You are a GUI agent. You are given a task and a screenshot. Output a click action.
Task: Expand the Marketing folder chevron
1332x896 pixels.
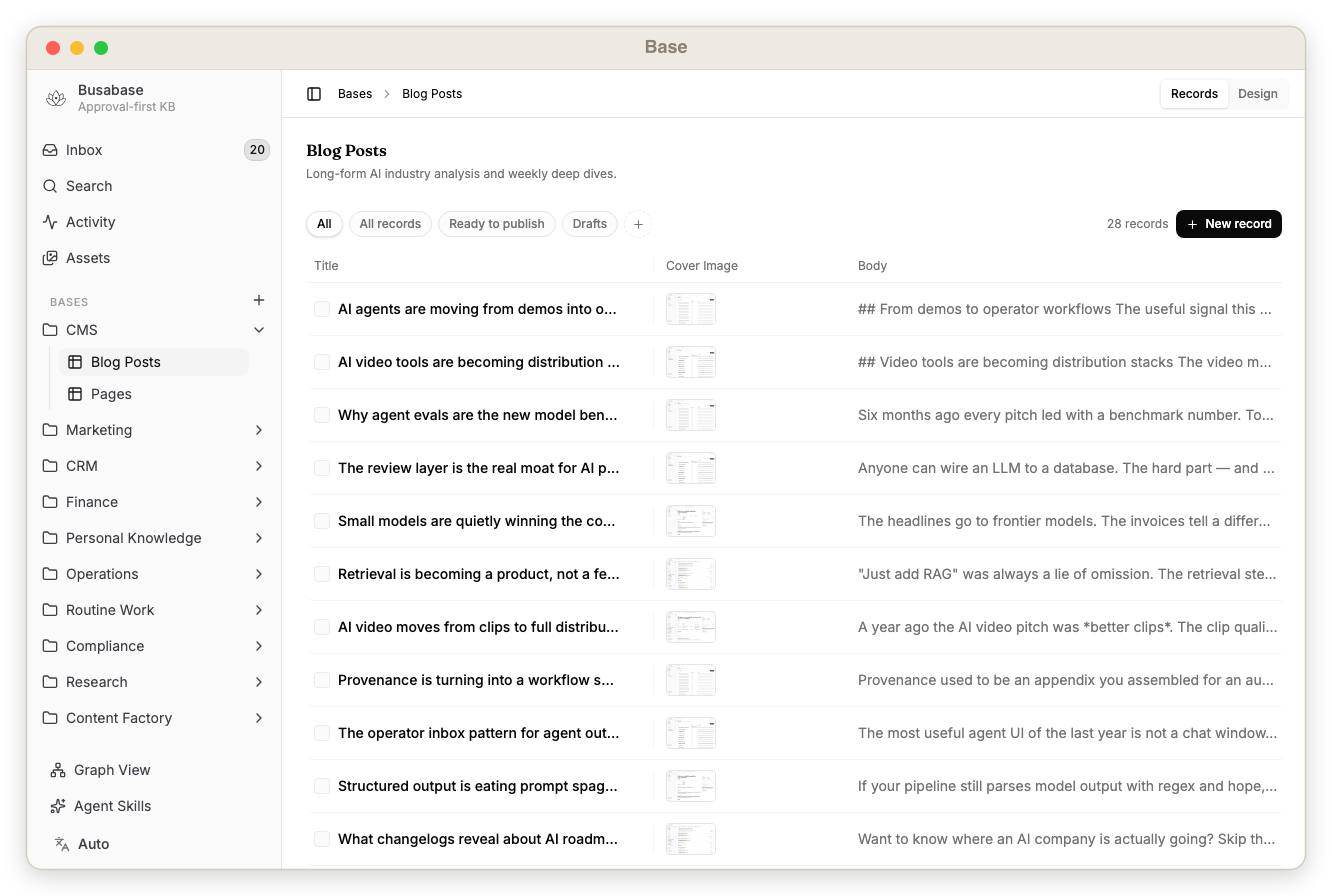[259, 430]
